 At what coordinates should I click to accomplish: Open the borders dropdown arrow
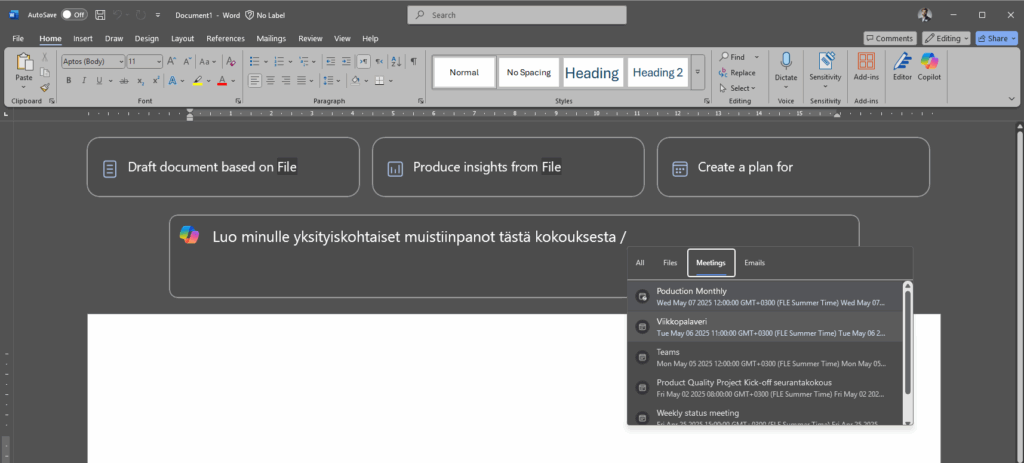(x=391, y=81)
